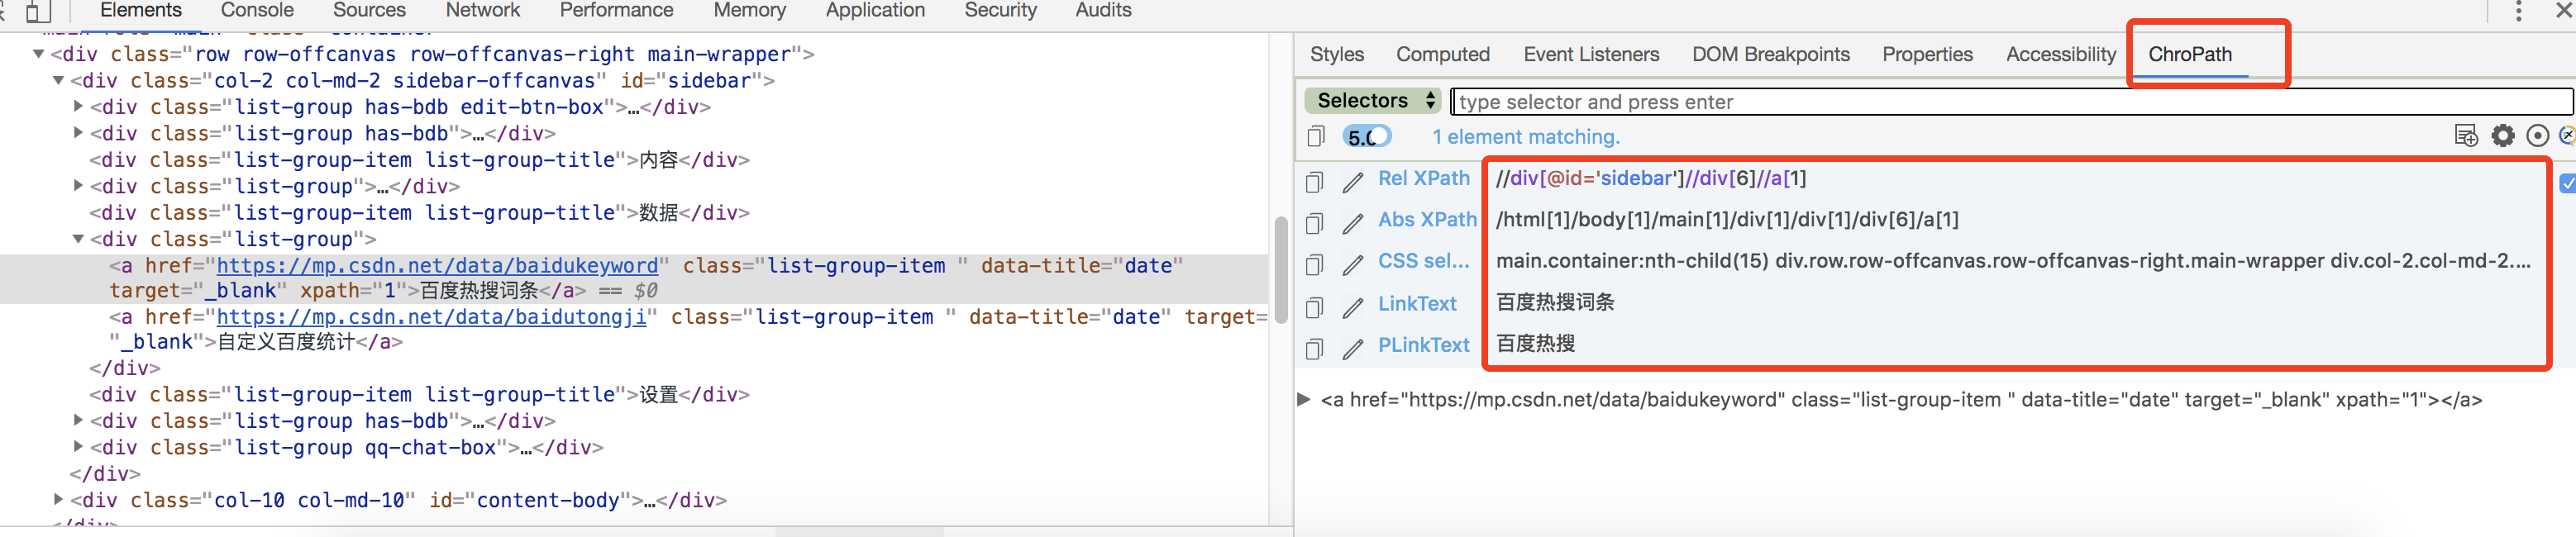Open the baidukeyword href link
The height and width of the screenshot is (537, 2576).
(x=437, y=265)
